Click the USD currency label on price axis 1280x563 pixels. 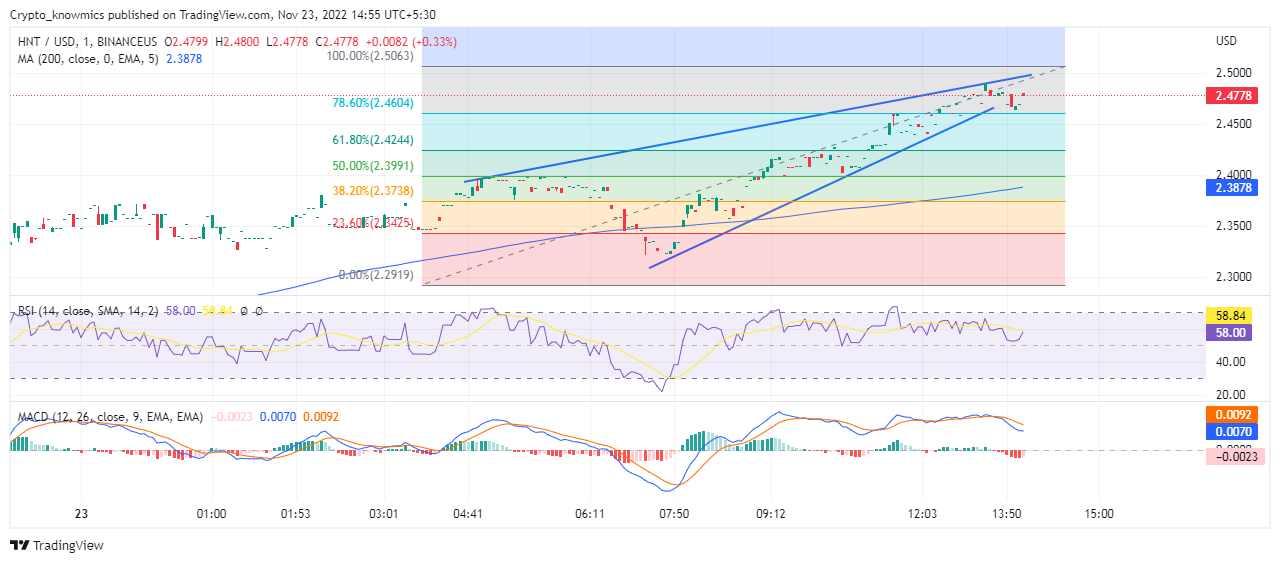pyautogui.click(x=1226, y=41)
